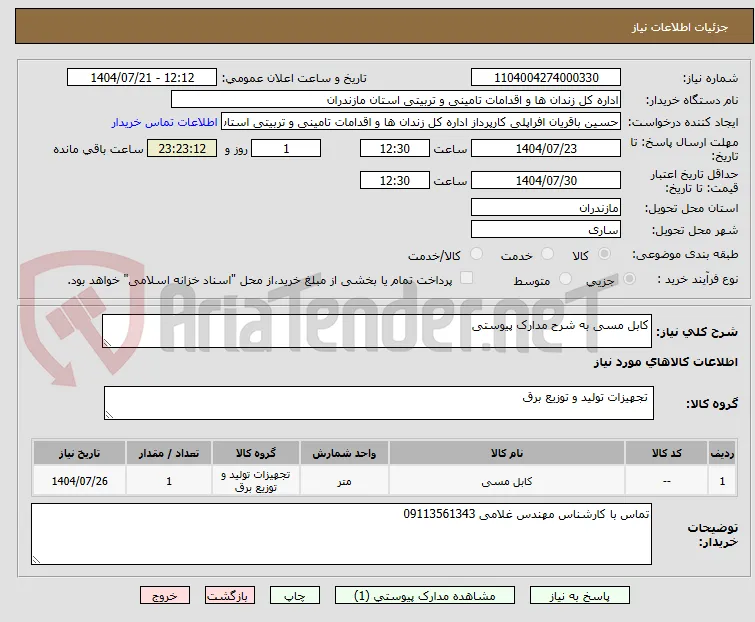This screenshot has width=755, height=622.
Task: Click the 'چاپ' print button
Action: [295, 596]
